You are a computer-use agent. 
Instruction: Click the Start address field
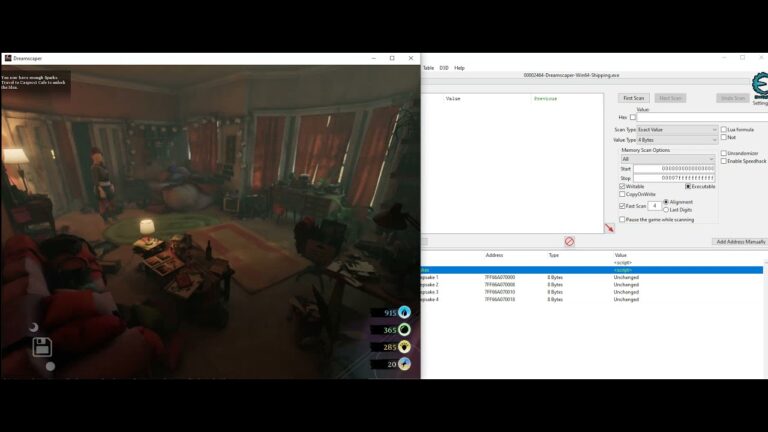click(674, 168)
